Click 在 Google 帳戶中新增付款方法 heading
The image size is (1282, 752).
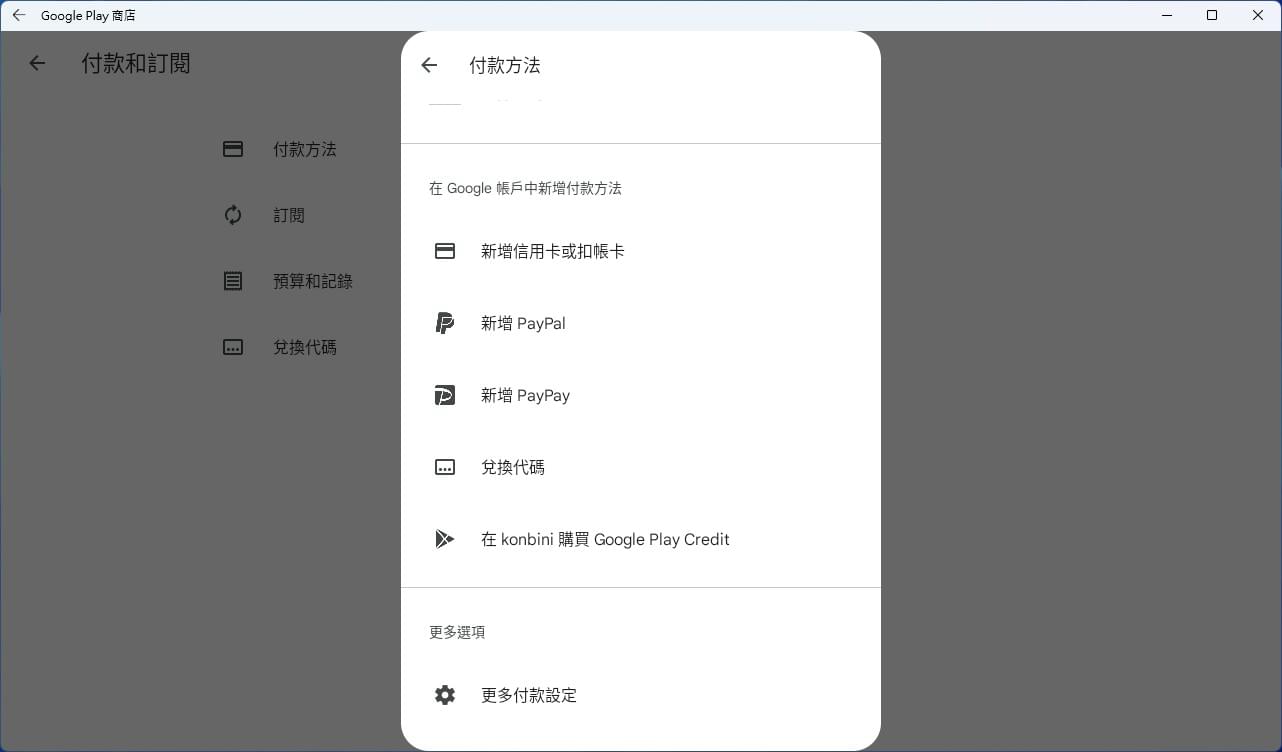[x=525, y=188]
